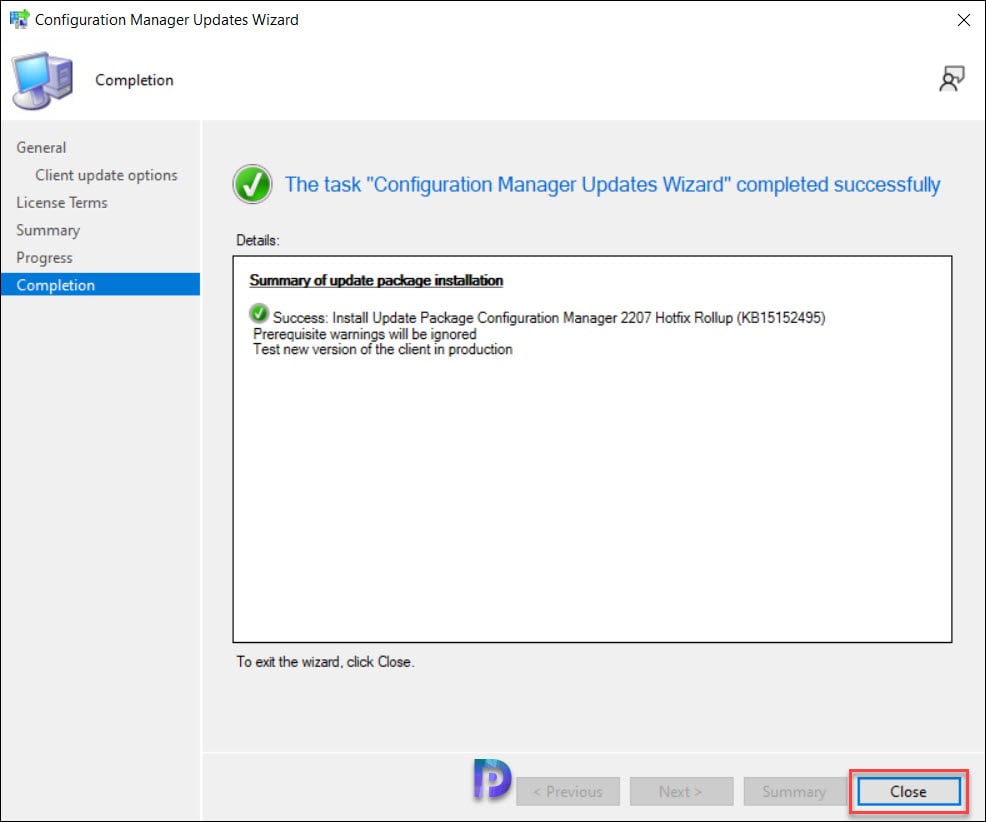Screen dimensions: 986x822
Task: Select the highlighted Completion step
Action: [x=101, y=284]
